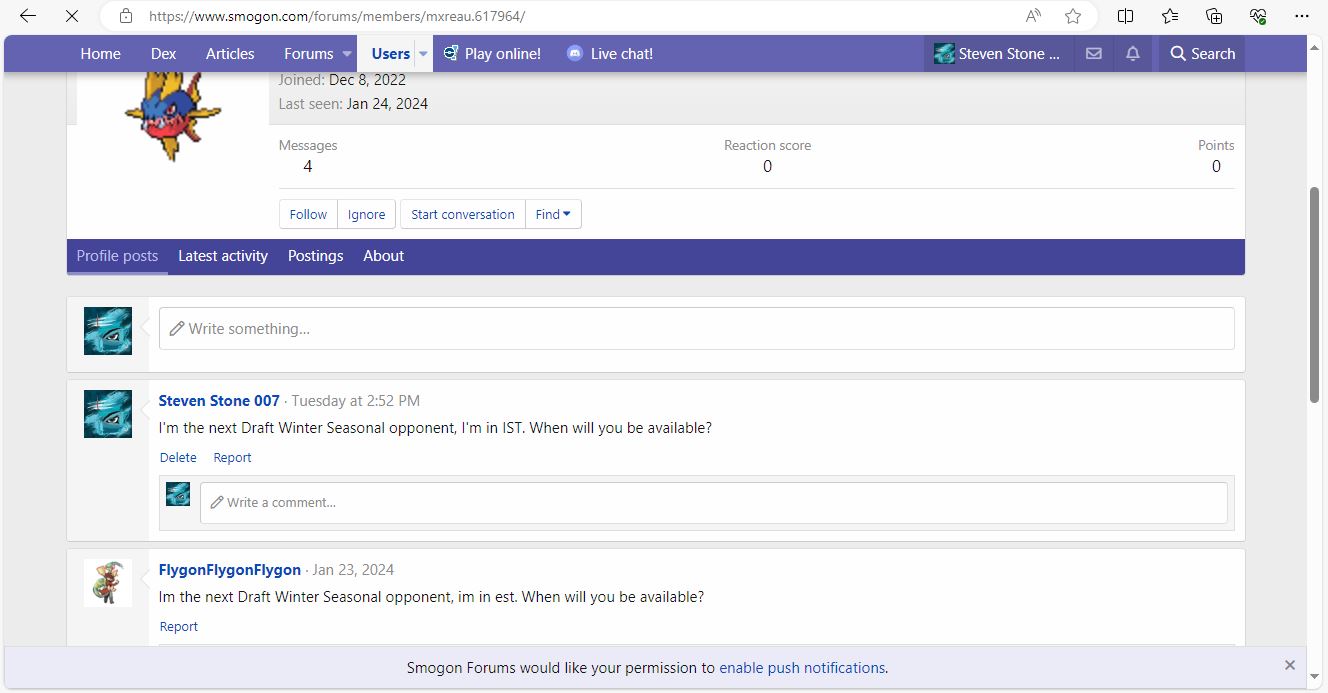Click the Read aloud icon
This screenshot has width=1328, height=693.
[1033, 16]
